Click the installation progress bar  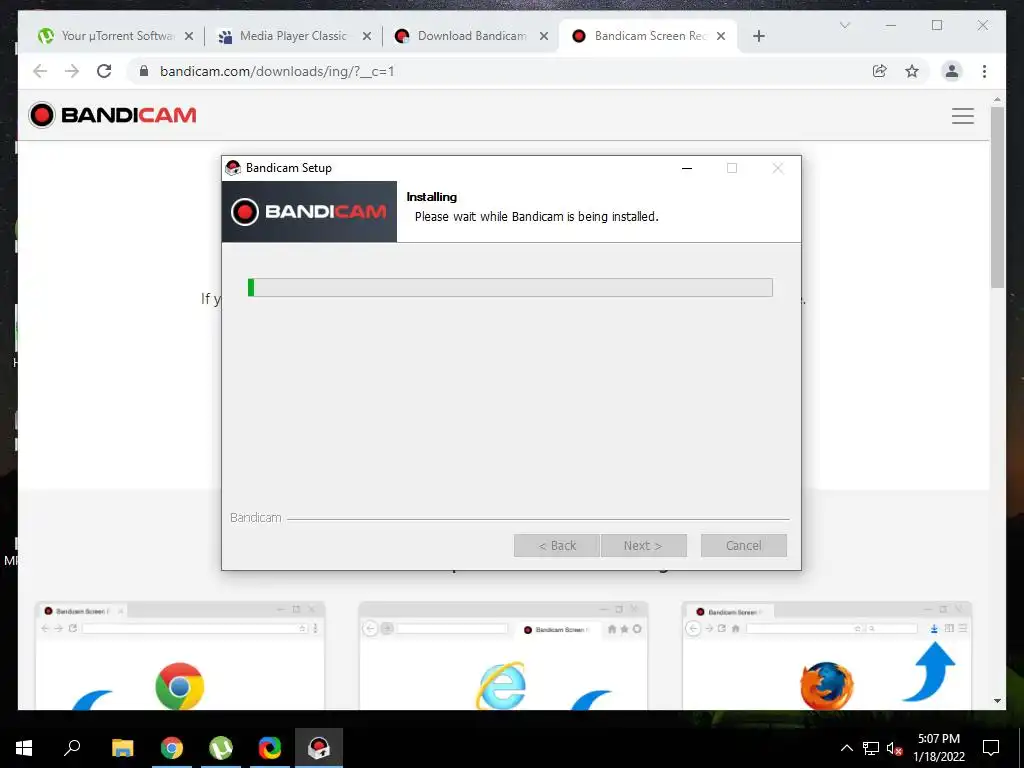coord(510,287)
